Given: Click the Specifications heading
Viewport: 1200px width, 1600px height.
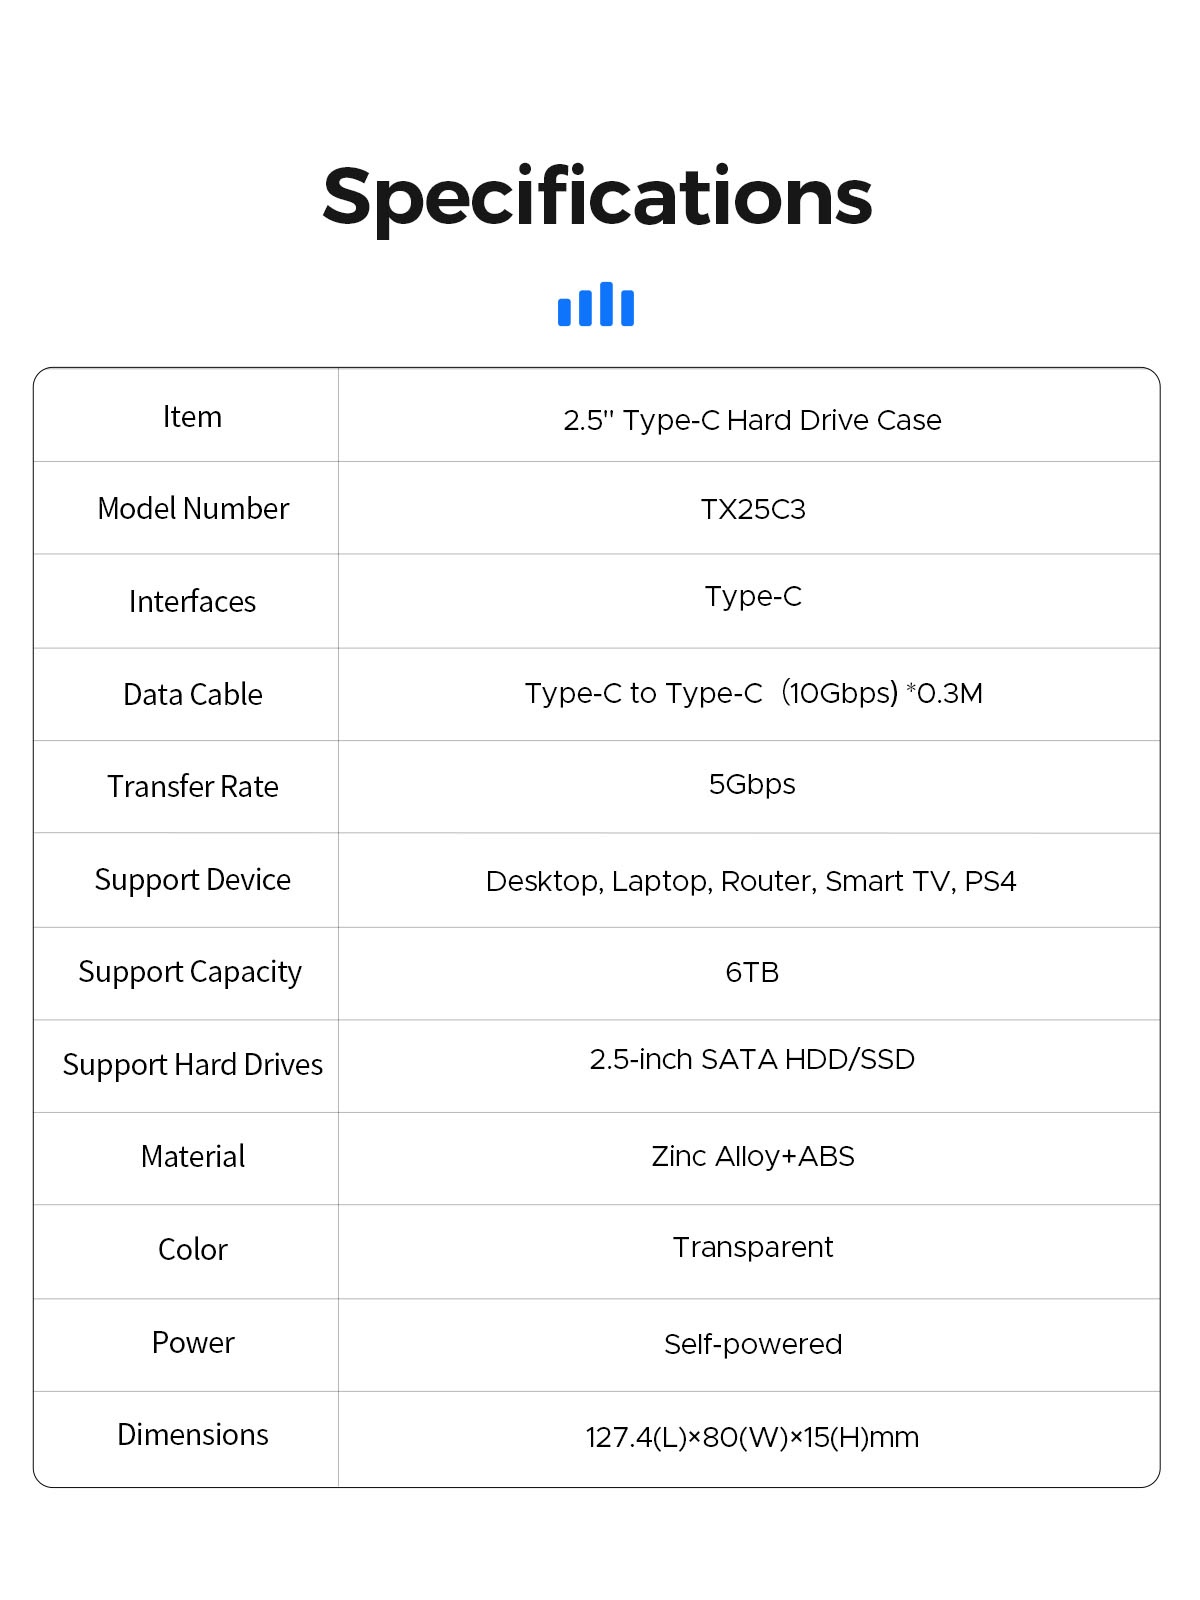Looking at the screenshot, I should click(x=597, y=197).
